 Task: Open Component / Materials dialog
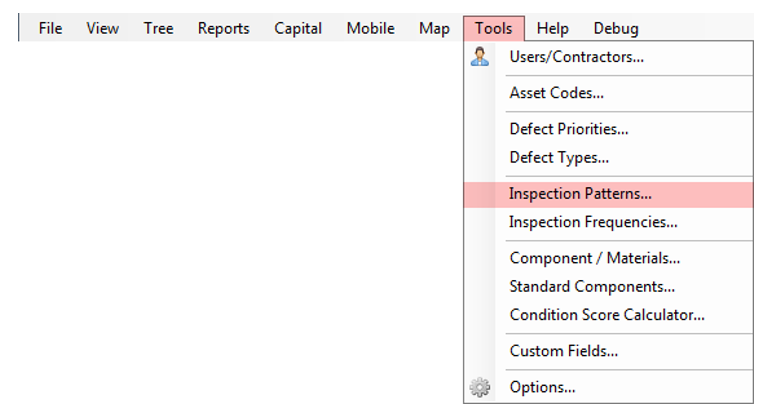(x=594, y=258)
